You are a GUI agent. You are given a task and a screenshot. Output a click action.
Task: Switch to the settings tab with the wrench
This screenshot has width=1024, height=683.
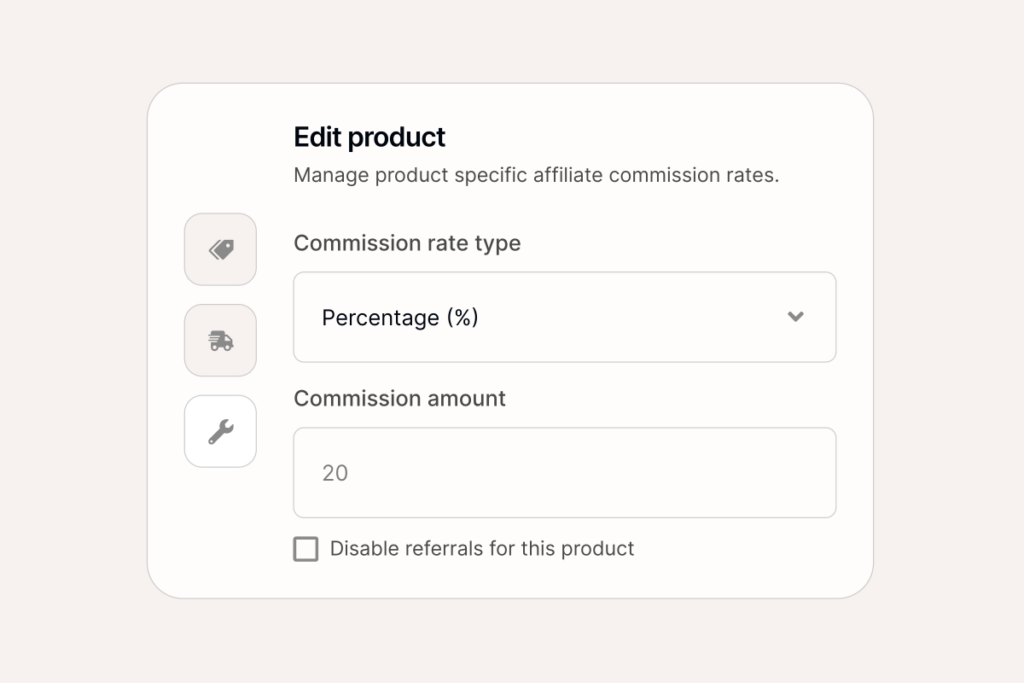tap(220, 431)
